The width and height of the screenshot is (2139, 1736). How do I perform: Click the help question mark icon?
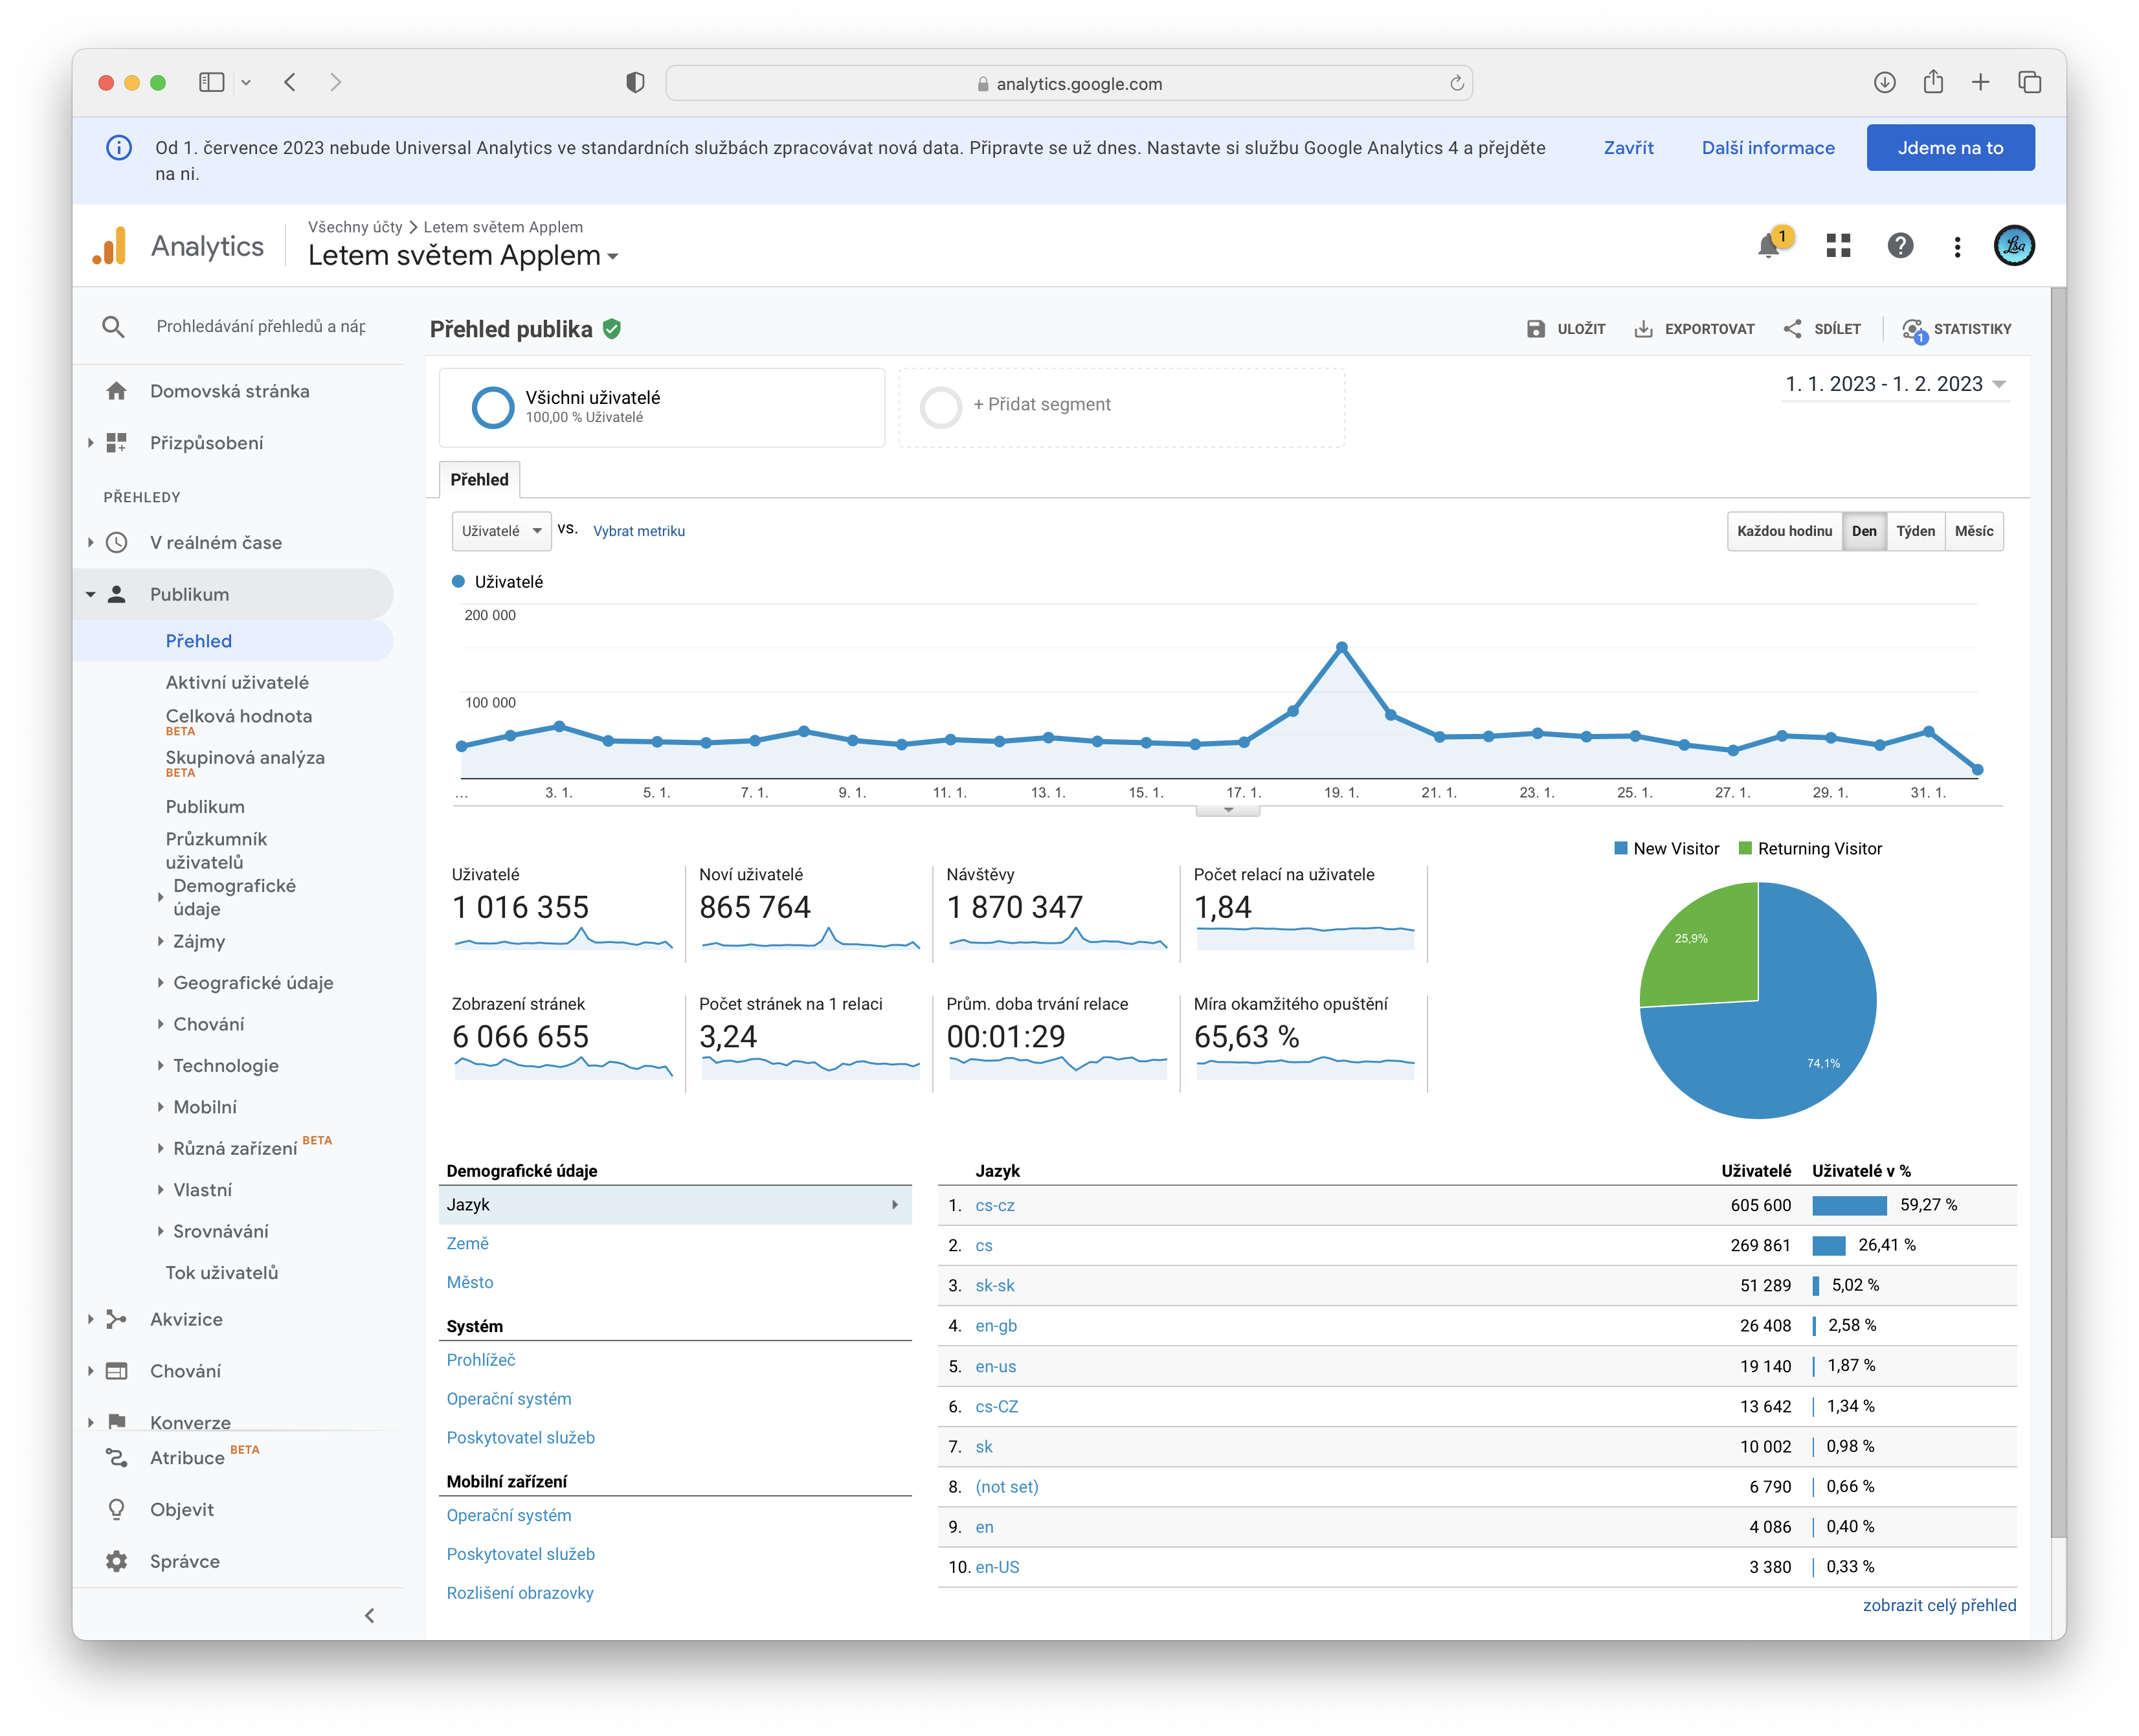tap(1900, 246)
